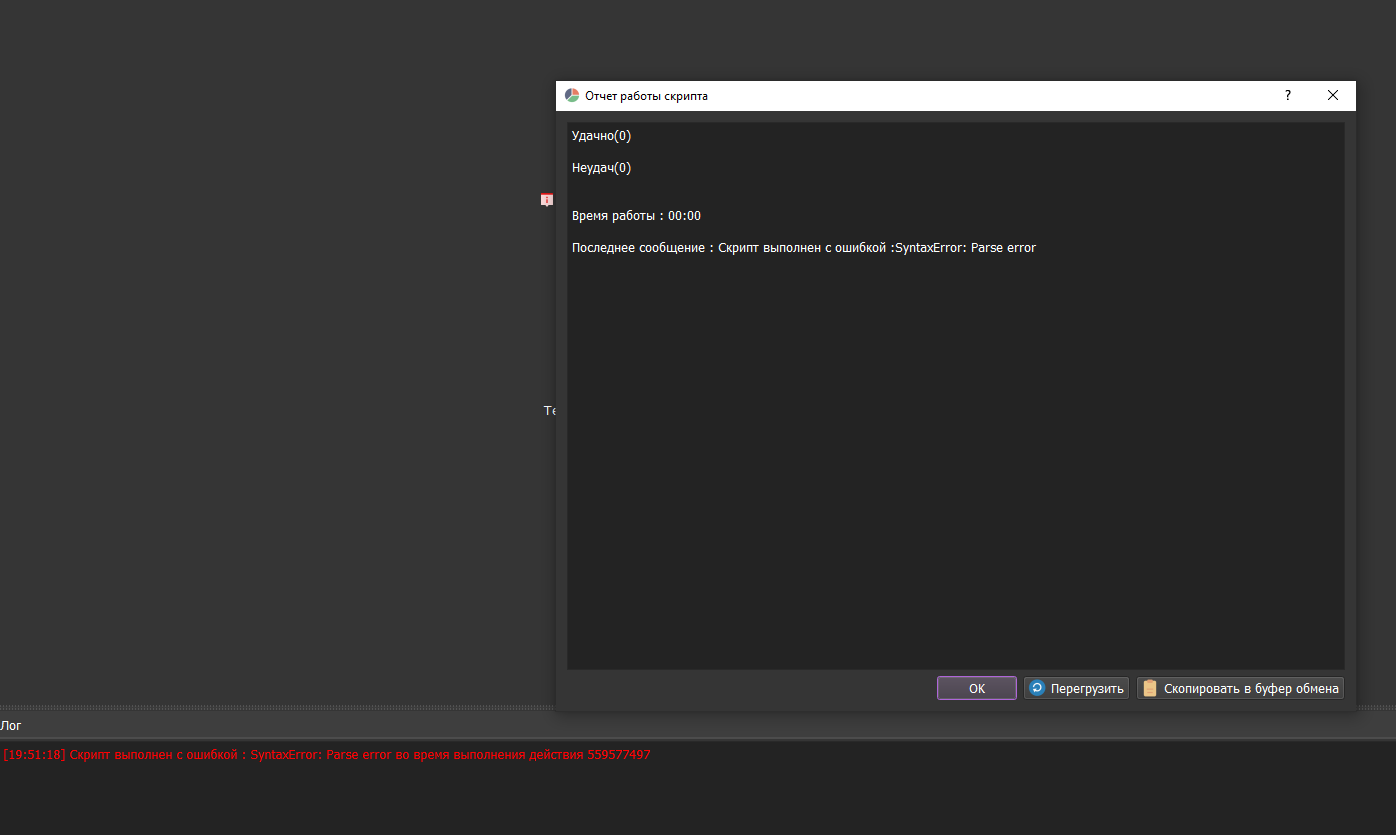This screenshot has width=1396, height=835.
Task: Click the Неудач(0) counter line
Action: pos(600,167)
